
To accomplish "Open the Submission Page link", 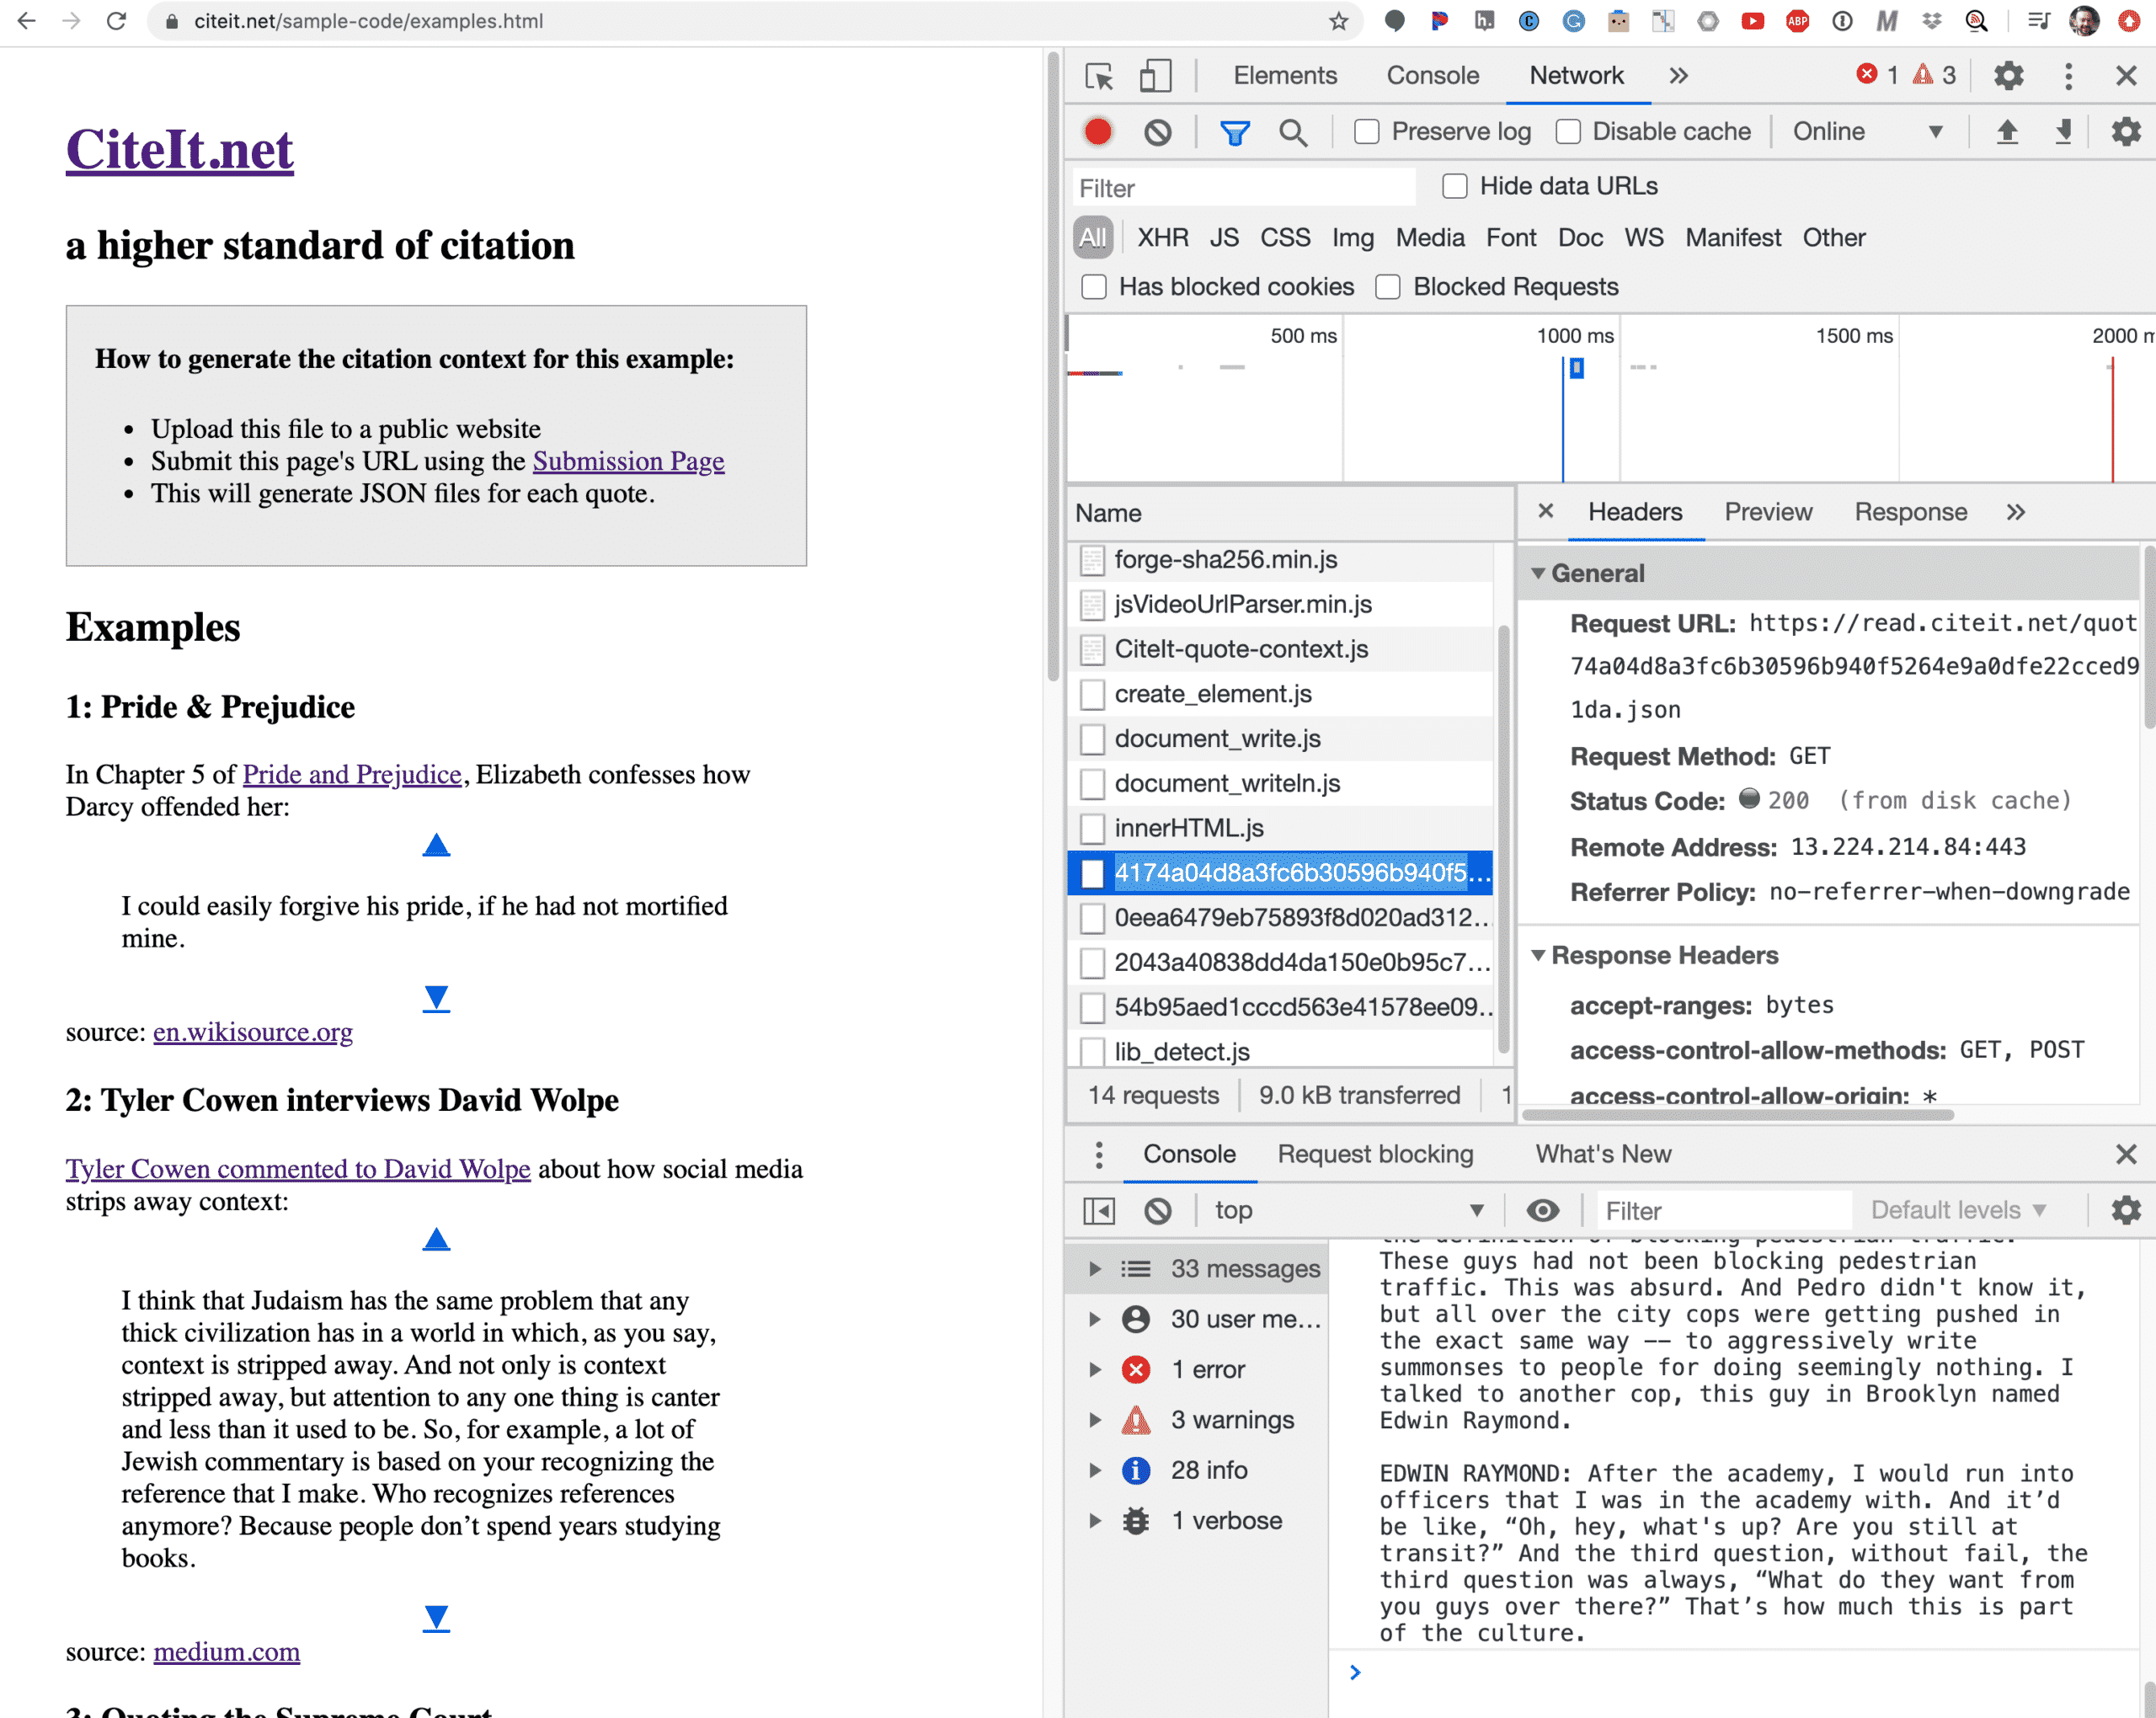I will pyautogui.click(x=628, y=461).
